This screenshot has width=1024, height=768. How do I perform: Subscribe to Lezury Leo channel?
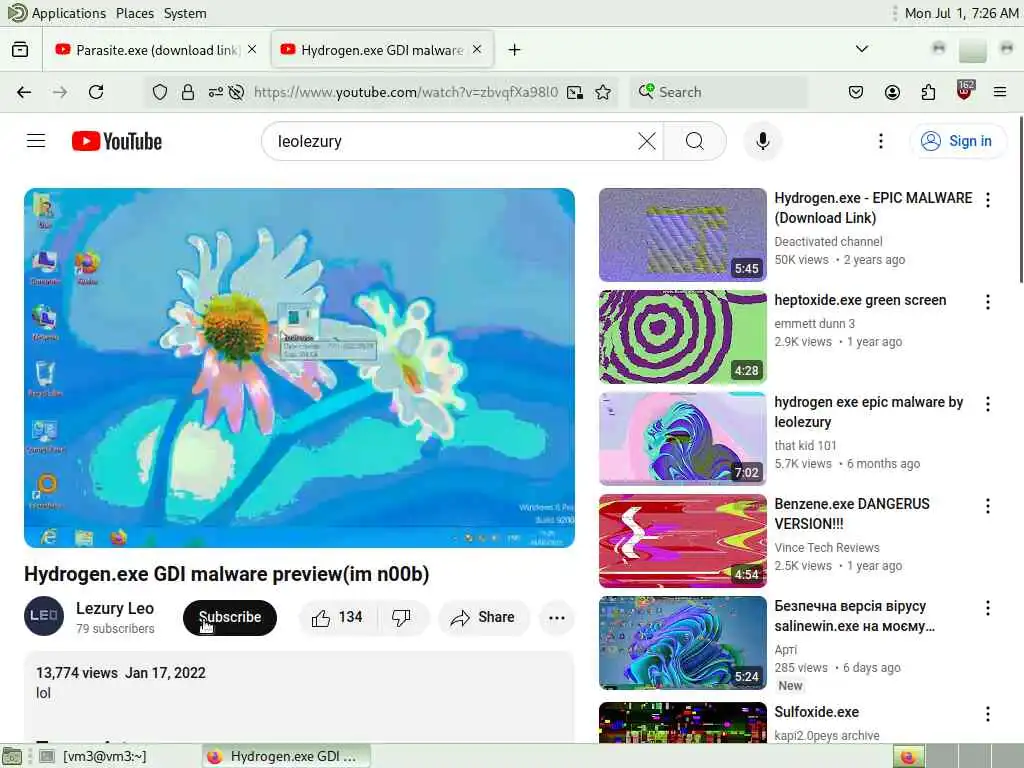point(230,617)
